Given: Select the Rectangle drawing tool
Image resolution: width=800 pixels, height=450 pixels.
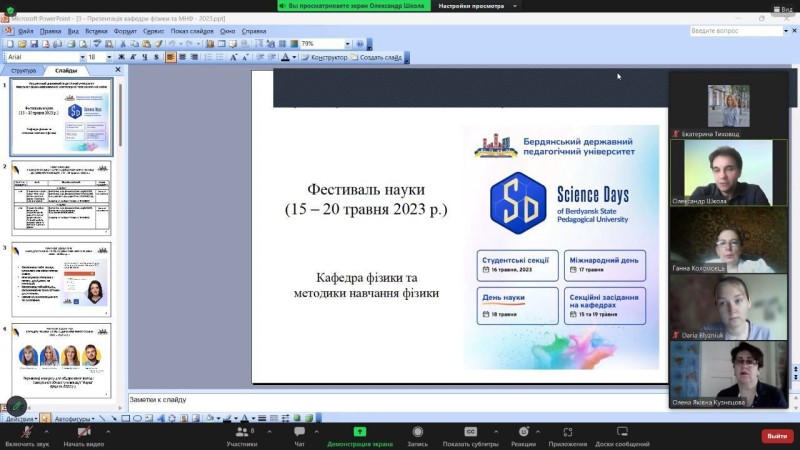Looking at the screenshot, I should pos(126,418).
